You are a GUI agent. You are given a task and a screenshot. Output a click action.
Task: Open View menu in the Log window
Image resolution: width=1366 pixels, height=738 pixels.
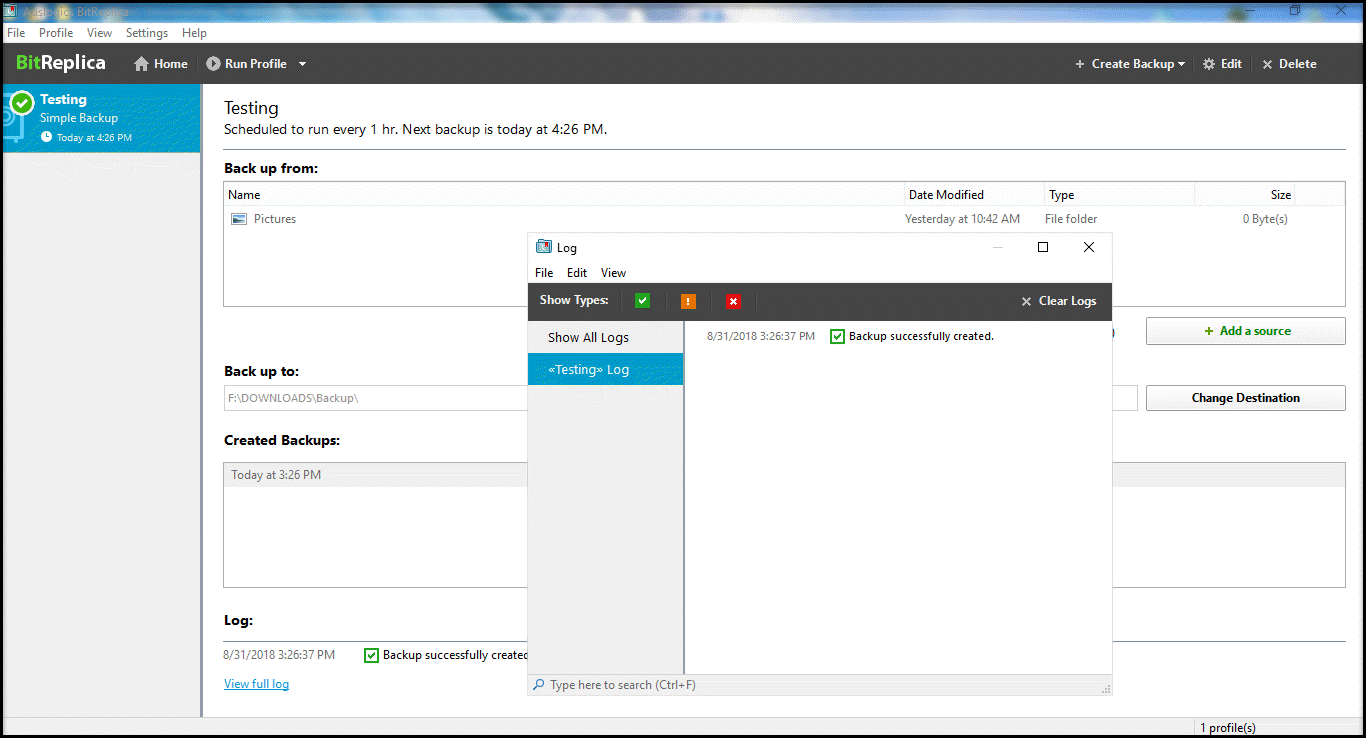[613, 273]
